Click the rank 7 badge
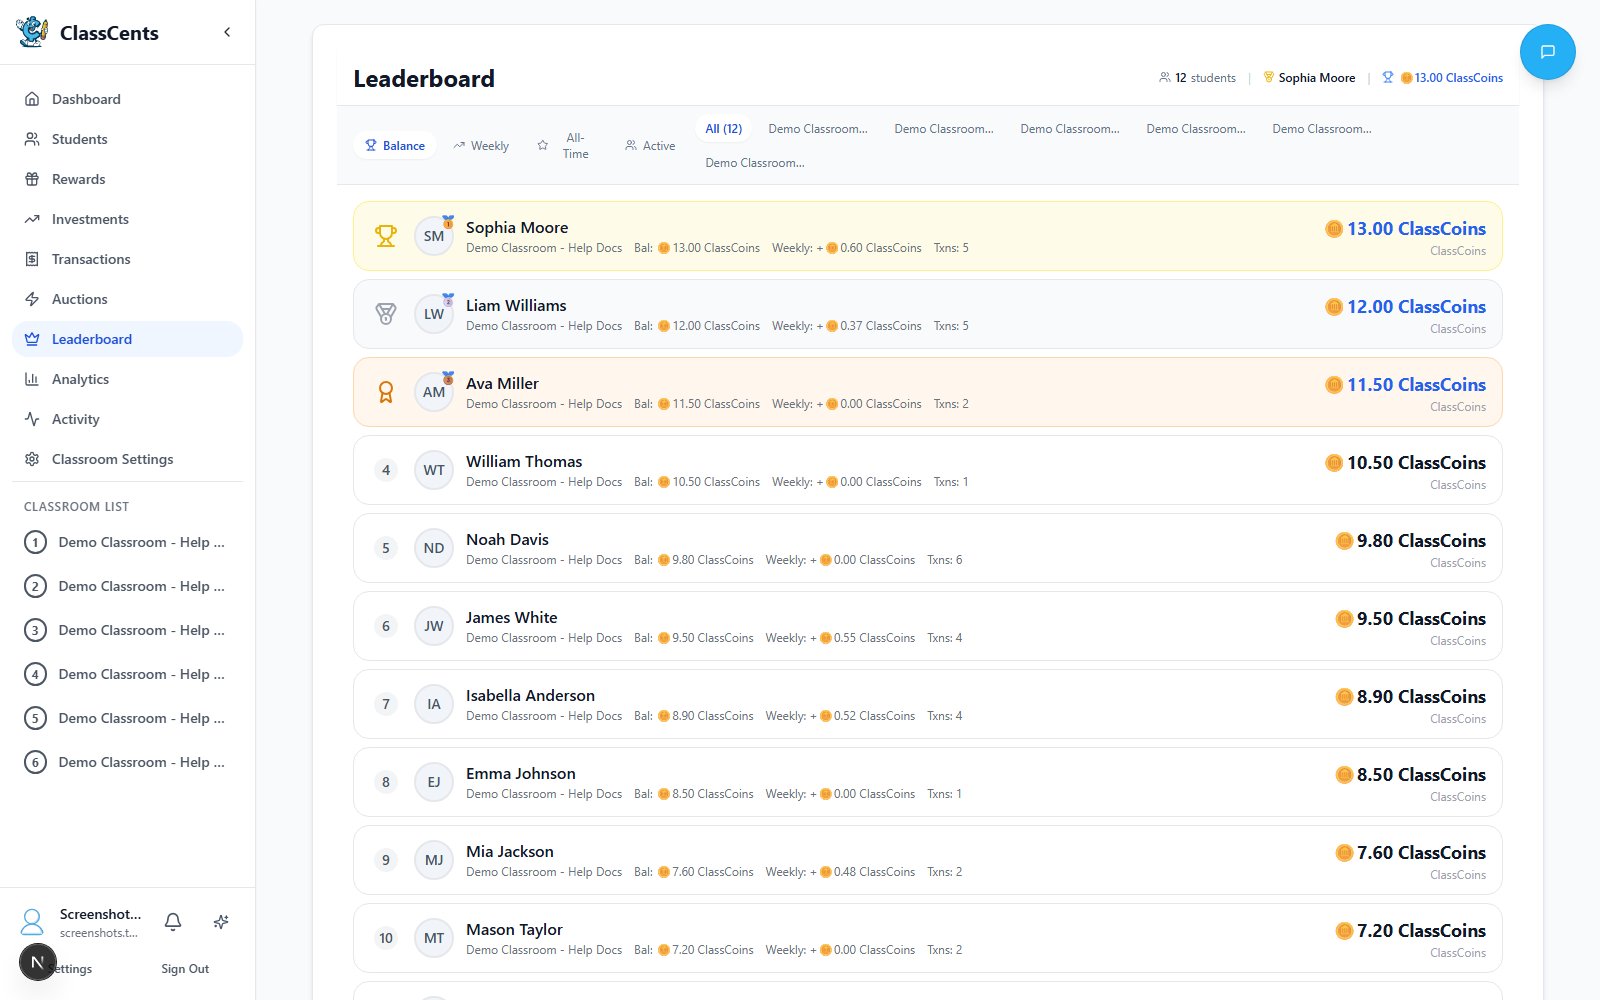This screenshot has width=1600, height=1000. point(386,704)
